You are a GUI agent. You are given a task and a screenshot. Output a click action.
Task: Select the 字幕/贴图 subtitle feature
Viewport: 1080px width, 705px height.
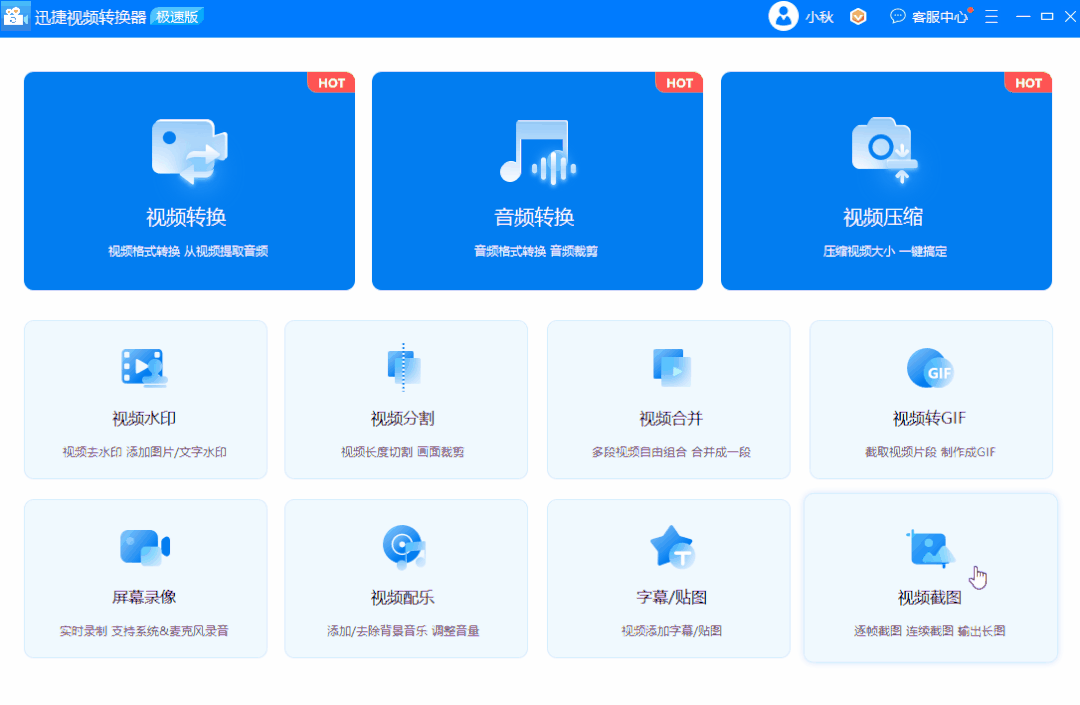pos(668,578)
